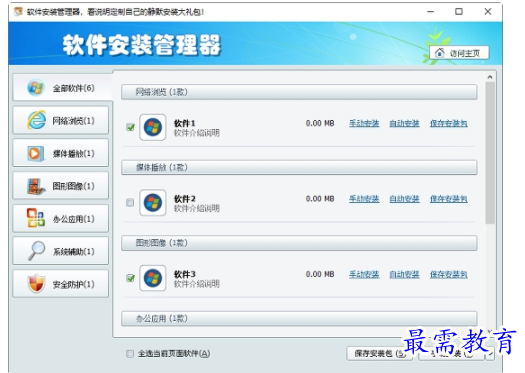Screen dimensions: 525x373
Task: Click the 软件3 program icon
Action: coord(153,278)
